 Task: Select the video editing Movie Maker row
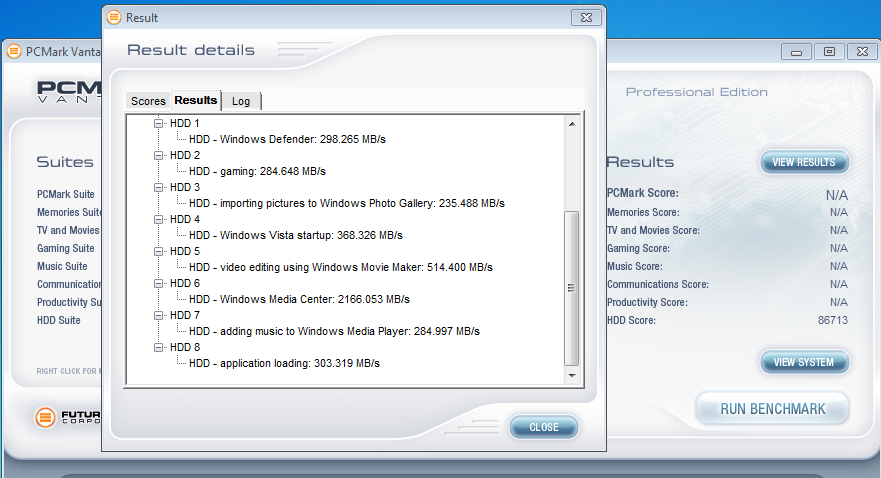(340, 267)
